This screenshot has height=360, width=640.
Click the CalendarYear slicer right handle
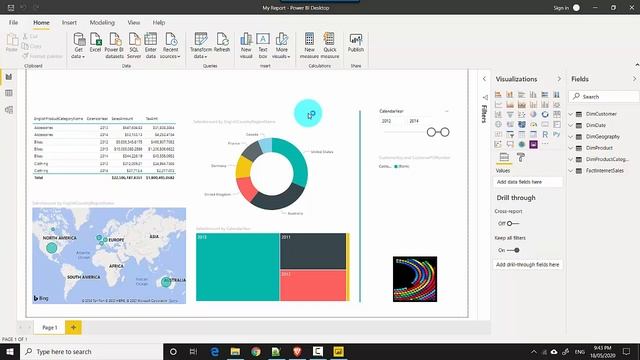[x=445, y=132]
